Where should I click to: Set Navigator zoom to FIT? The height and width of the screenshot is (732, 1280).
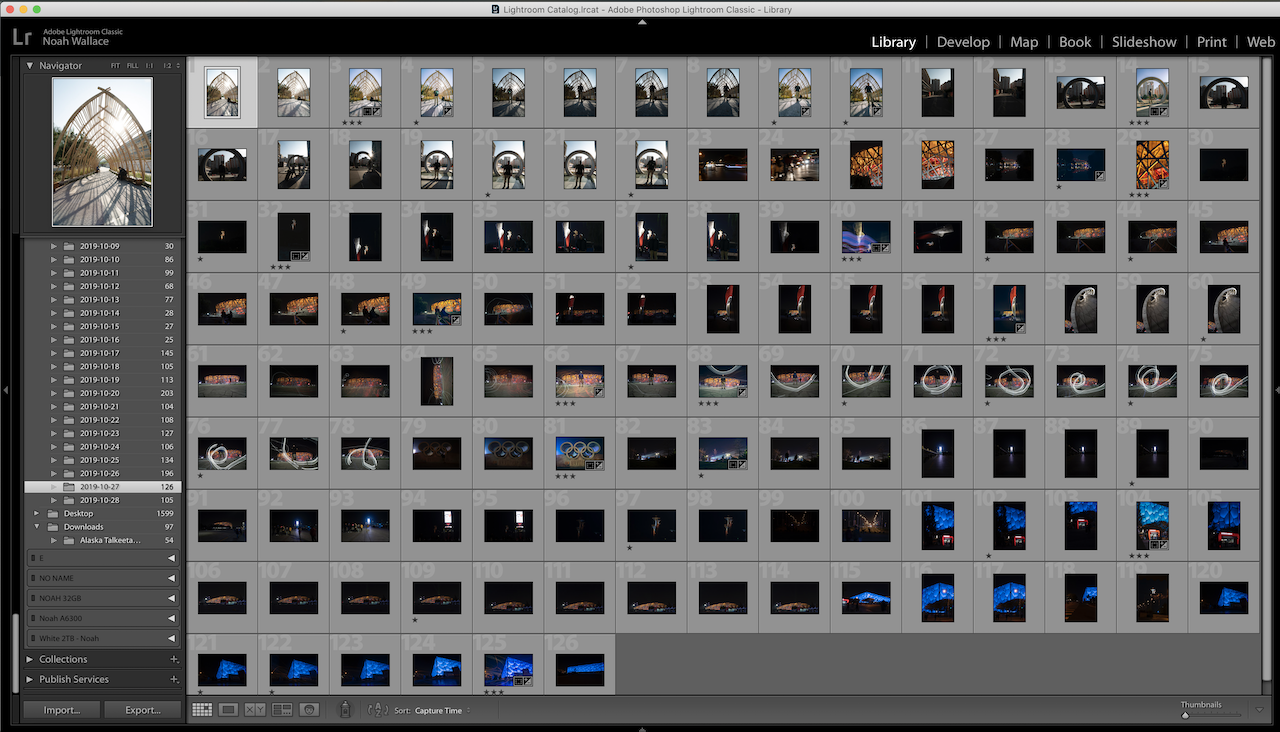tap(115, 66)
